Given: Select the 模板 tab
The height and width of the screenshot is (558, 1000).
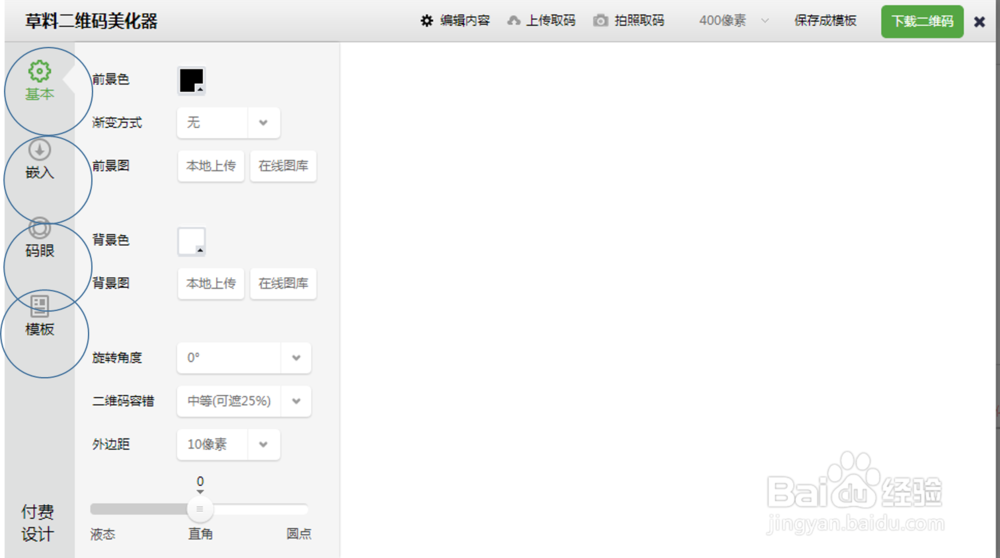Looking at the screenshot, I should point(40,316).
